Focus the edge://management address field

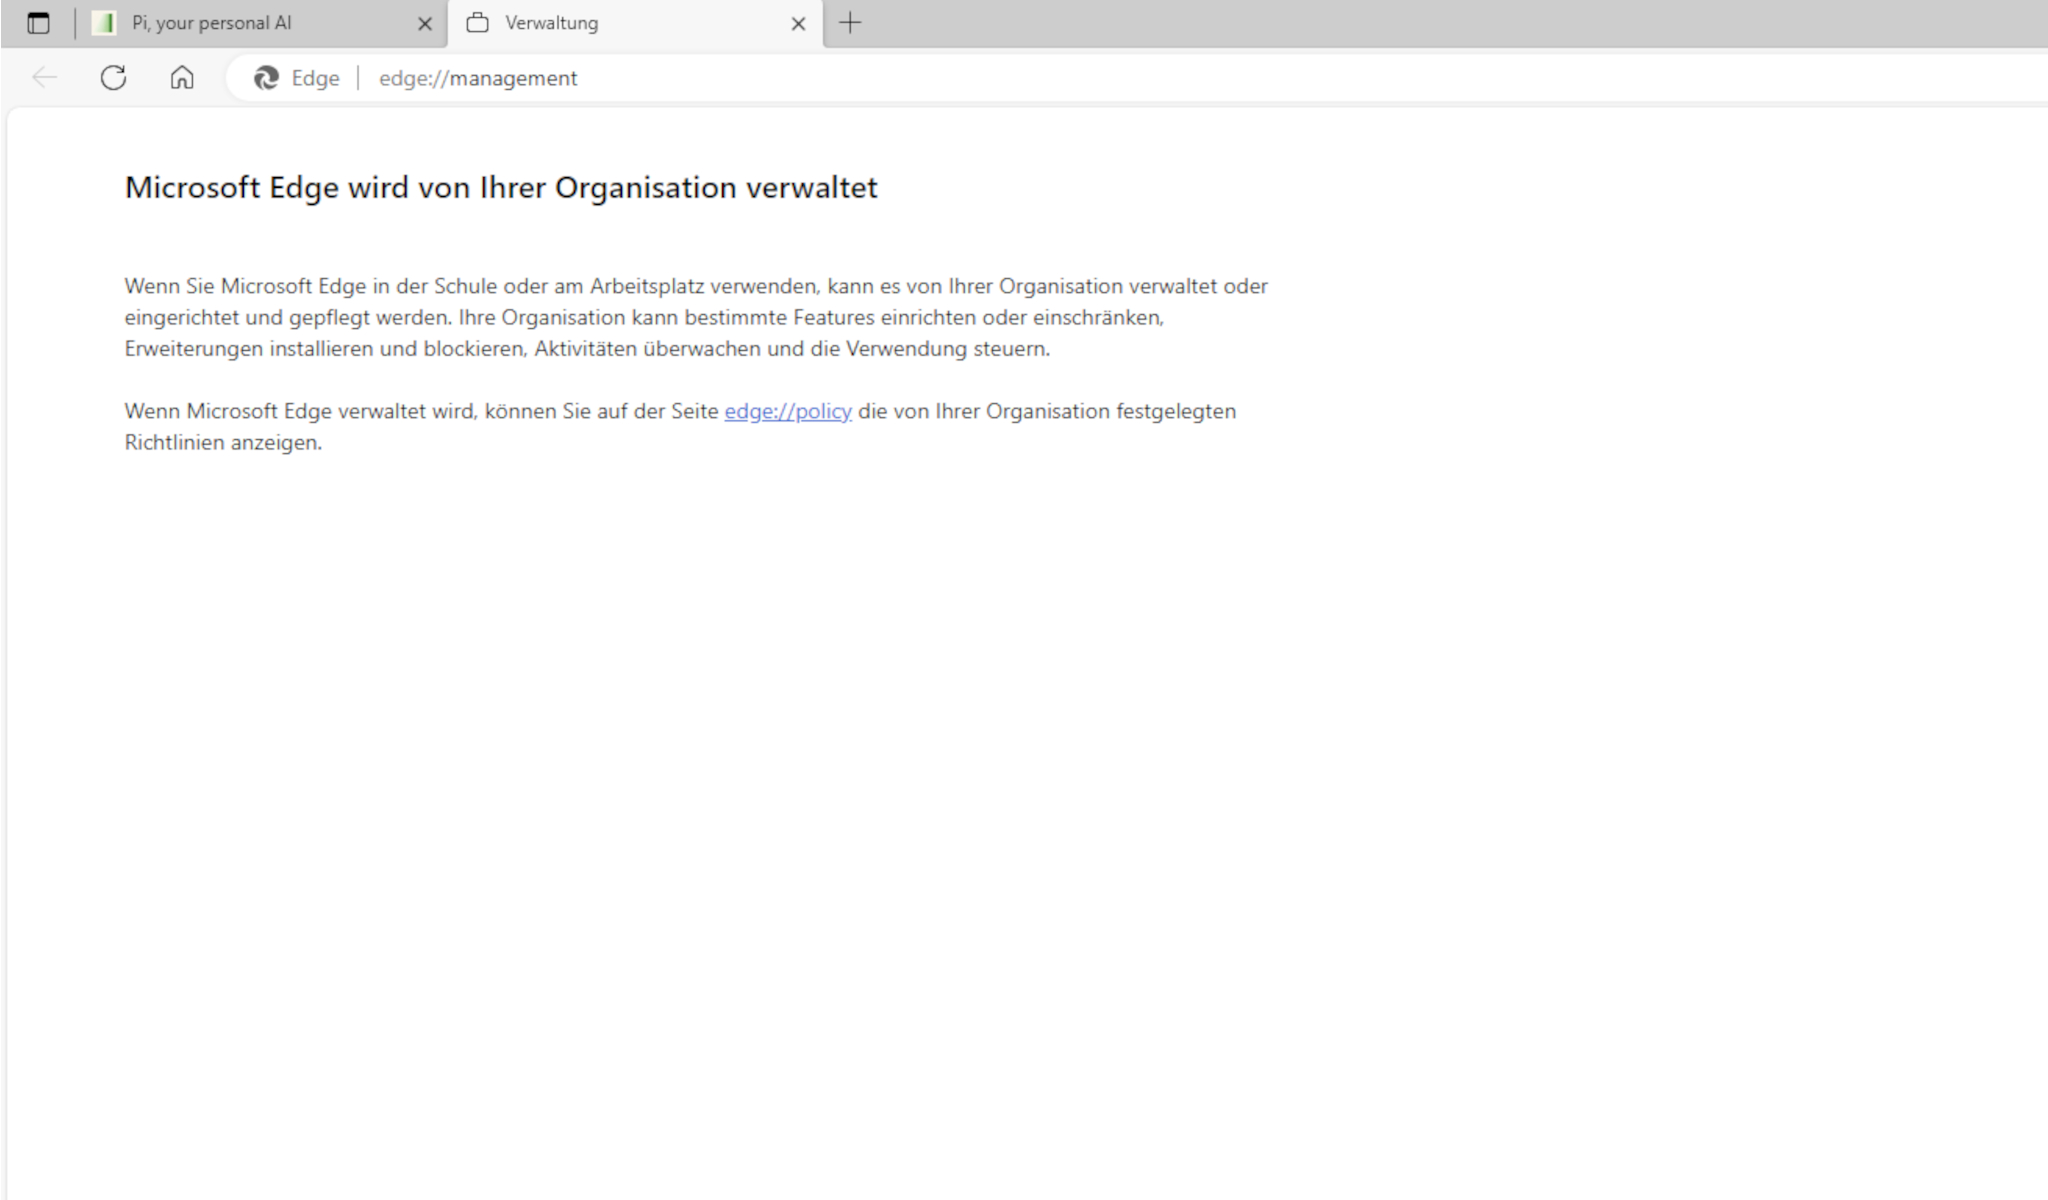(x=478, y=78)
